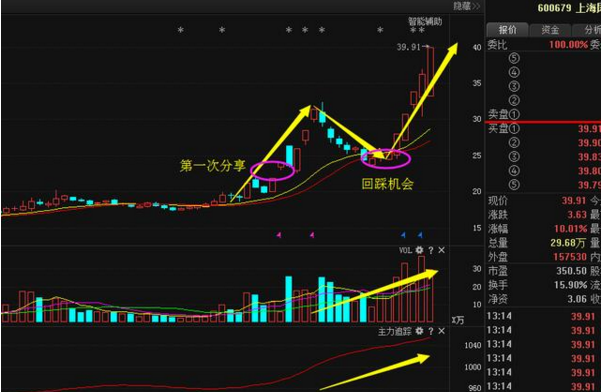601x392 pixels.
Task: Collapse the panel using 隐藏 arrows
Action: pos(466,6)
